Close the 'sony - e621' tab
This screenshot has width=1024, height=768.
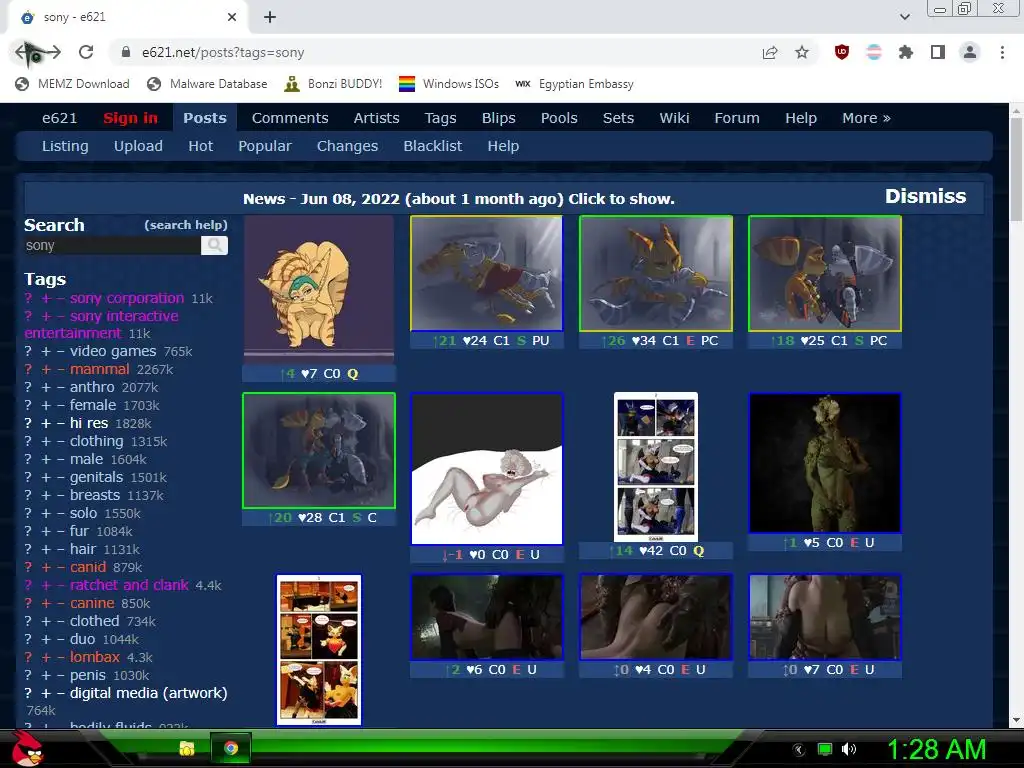232,17
